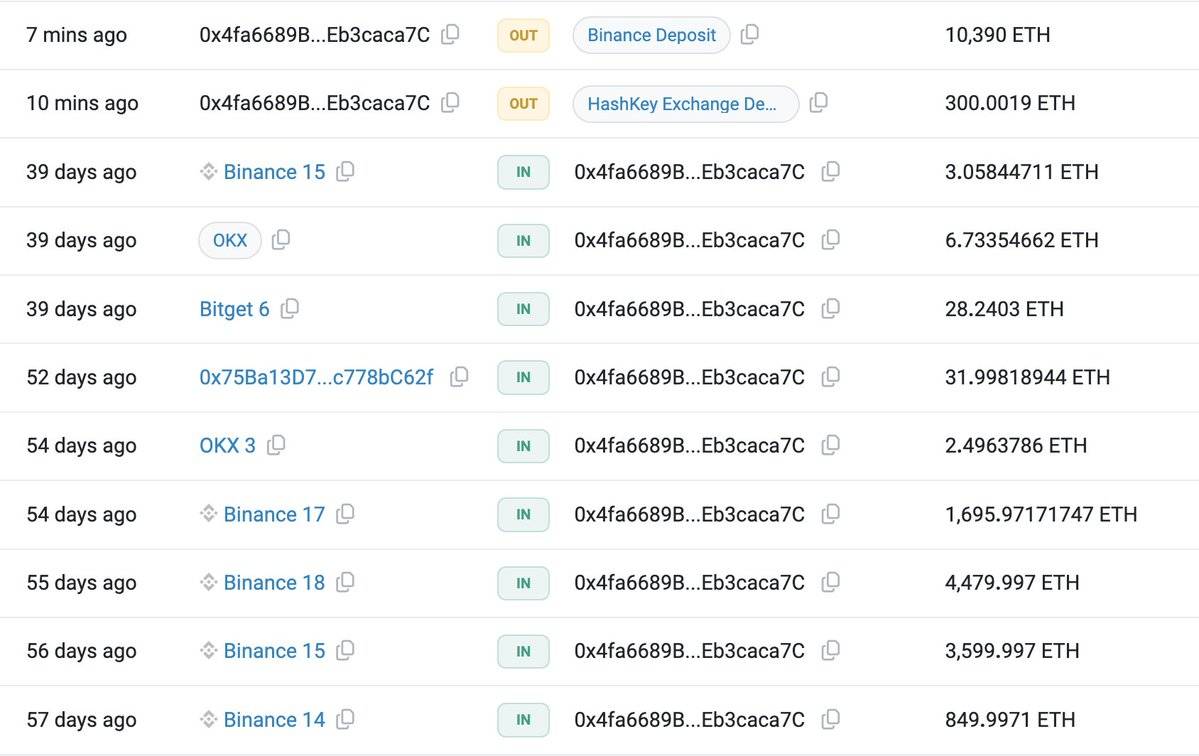The width and height of the screenshot is (1199, 756).
Task: Click the '7 mins ago' timestamp
Action: pyautogui.click(x=76, y=35)
